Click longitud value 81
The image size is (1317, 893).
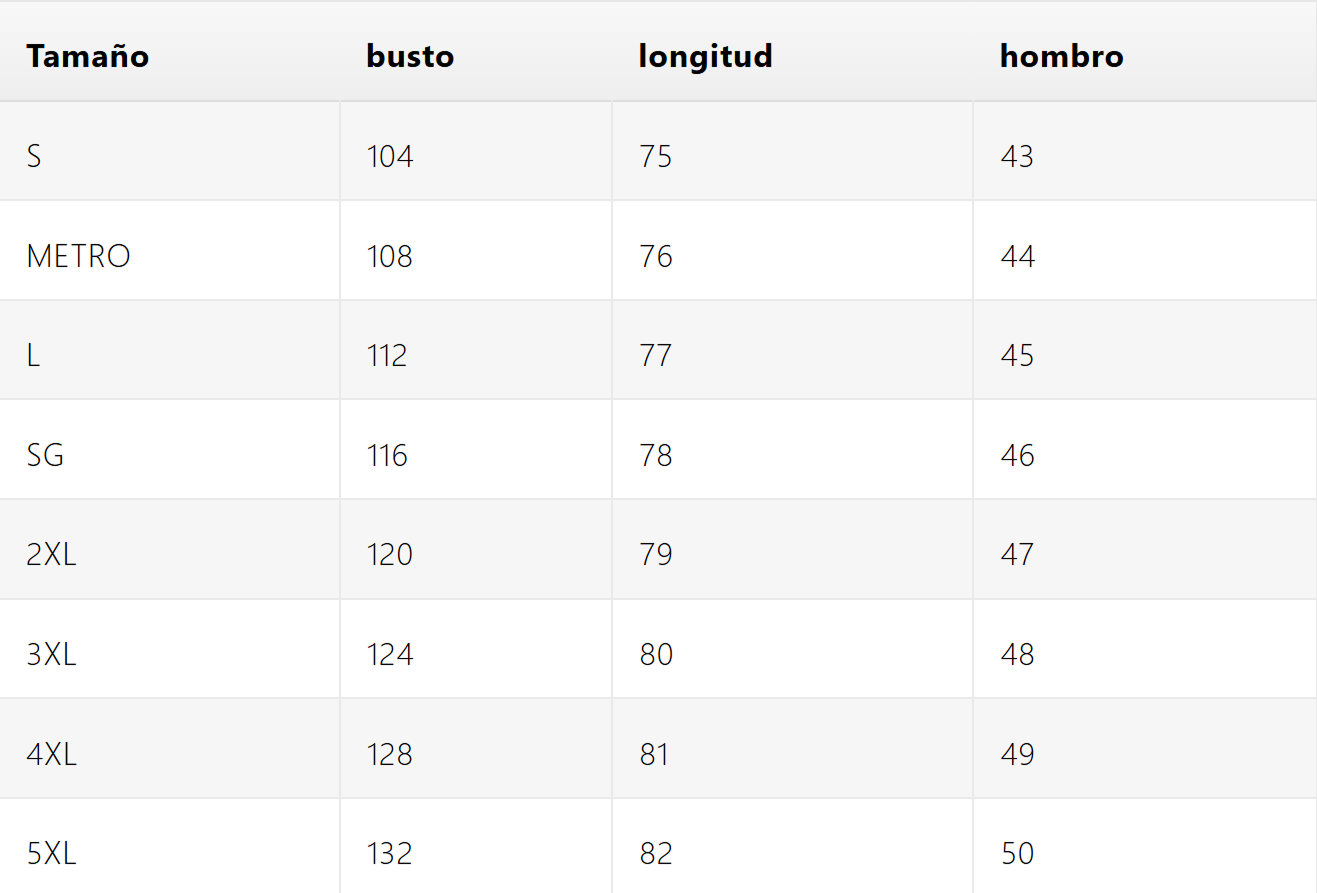click(x=655, y=754)
